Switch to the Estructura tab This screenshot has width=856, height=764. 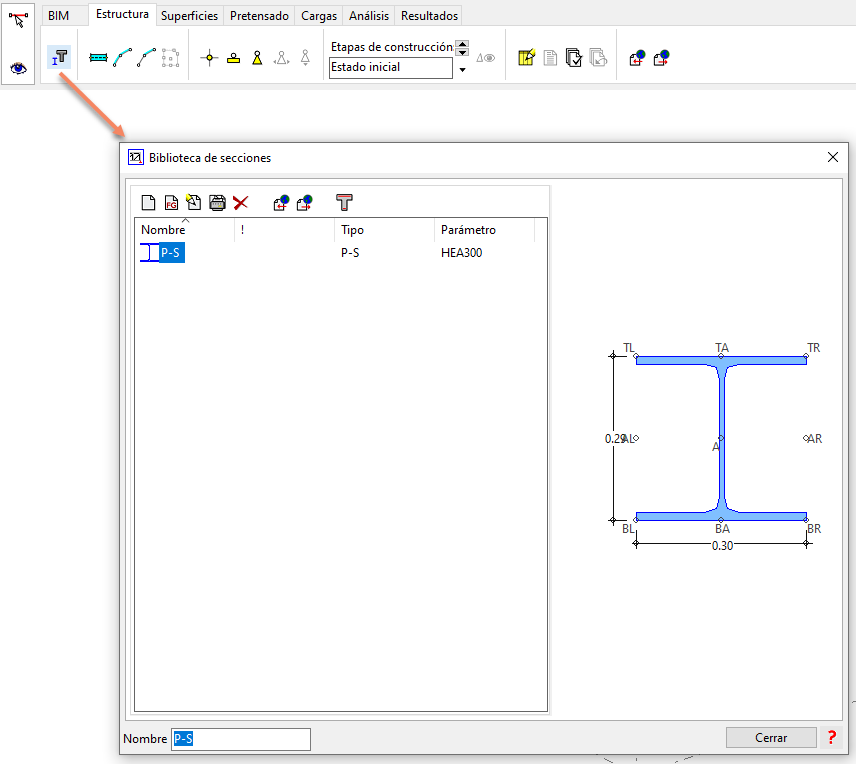pos(122,14)
